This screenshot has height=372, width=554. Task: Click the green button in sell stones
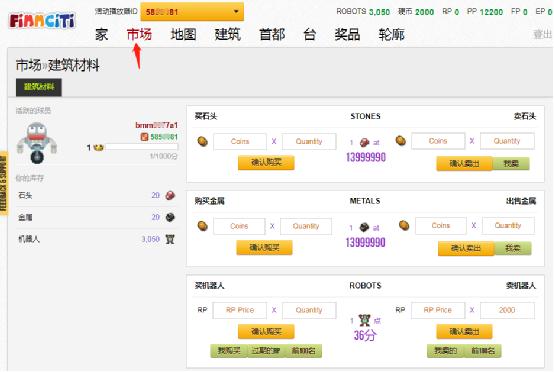point(511,164)
